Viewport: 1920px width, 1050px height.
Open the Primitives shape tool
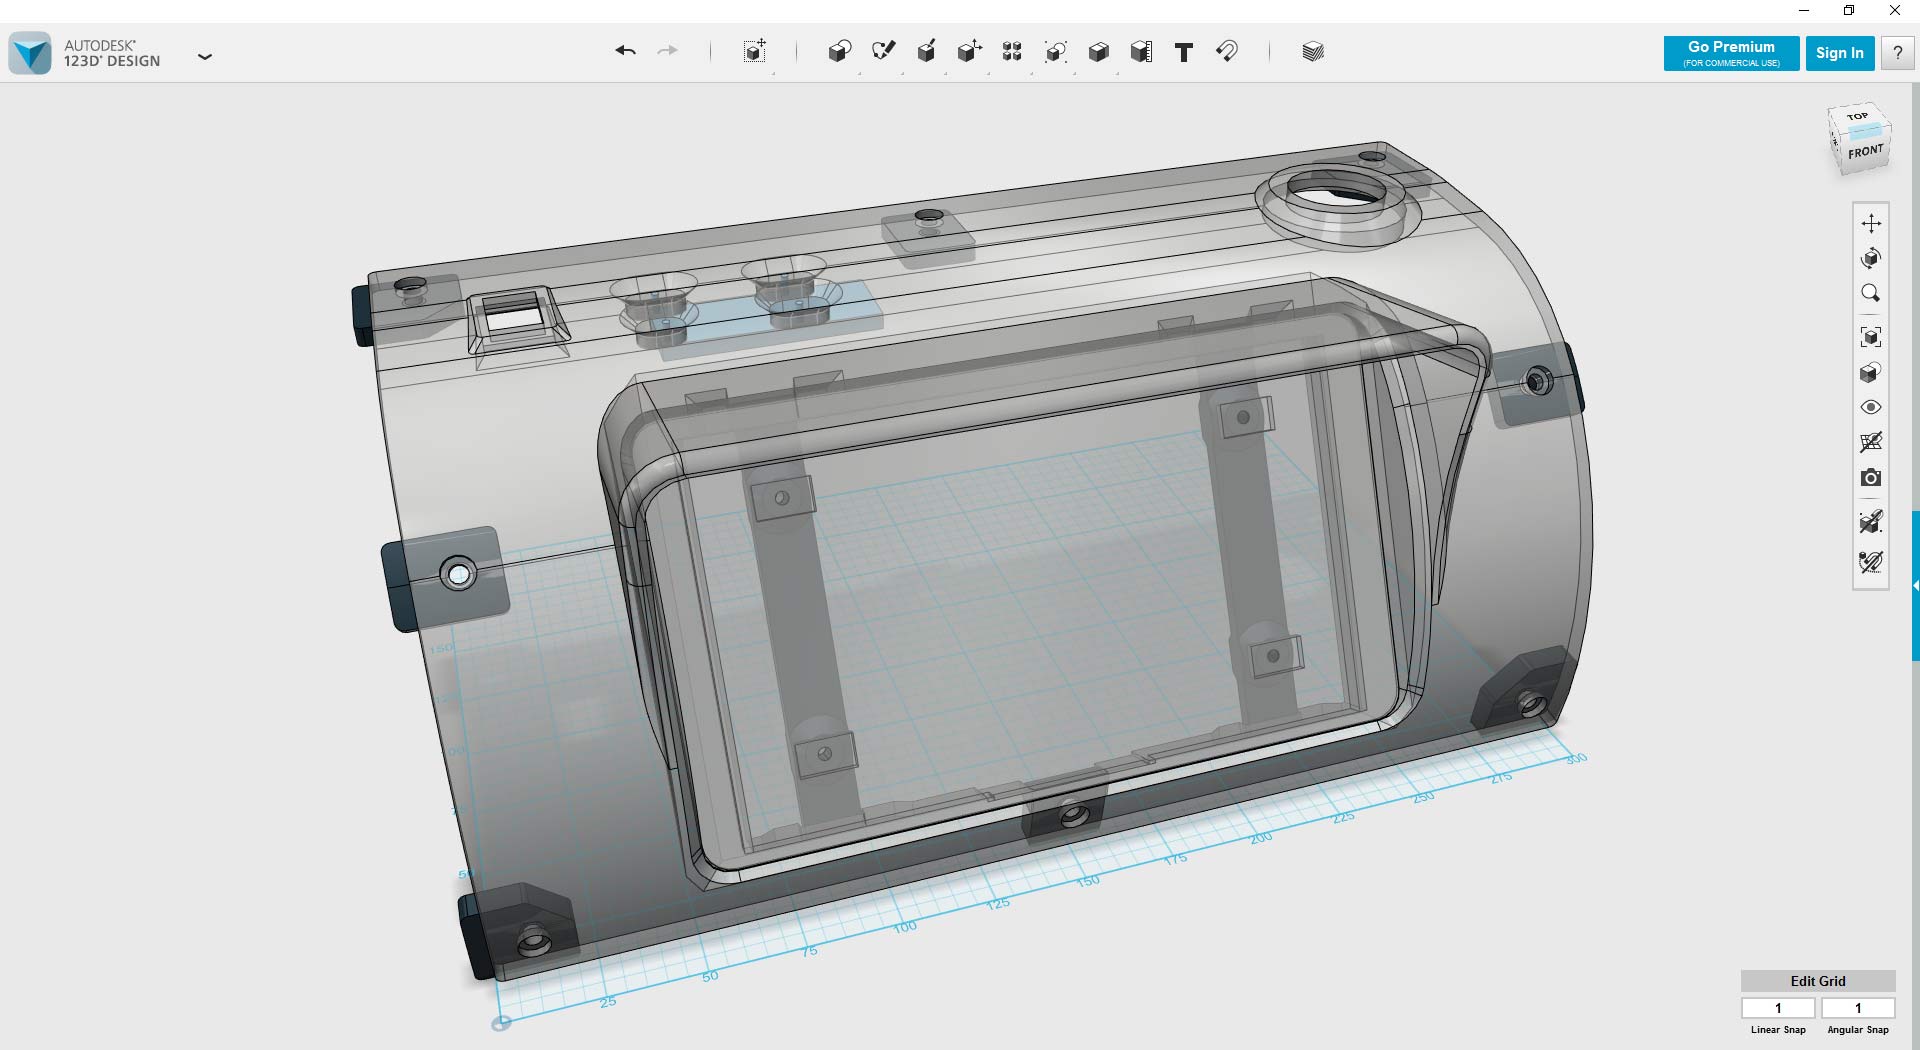(838, 52)
